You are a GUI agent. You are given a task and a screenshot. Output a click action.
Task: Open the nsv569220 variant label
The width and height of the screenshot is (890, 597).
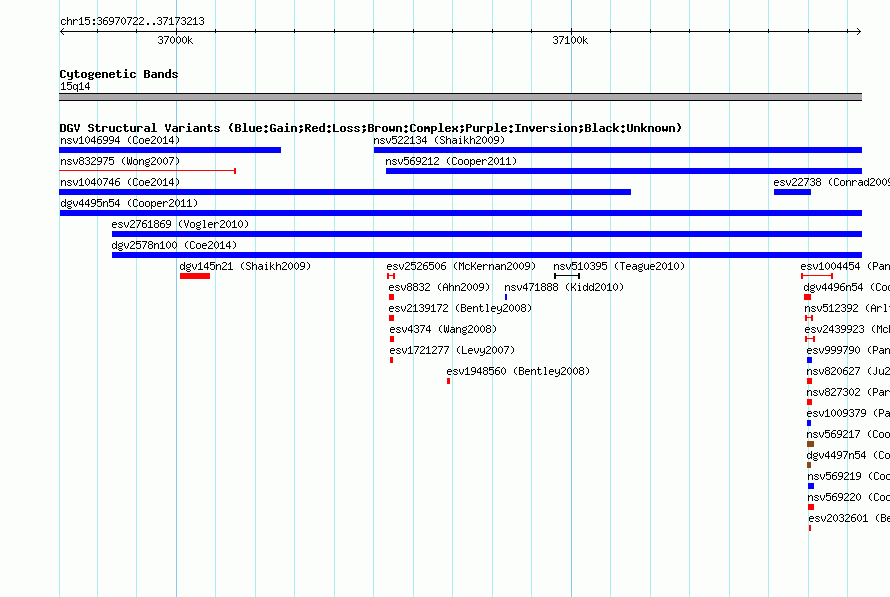pos(849,497)
